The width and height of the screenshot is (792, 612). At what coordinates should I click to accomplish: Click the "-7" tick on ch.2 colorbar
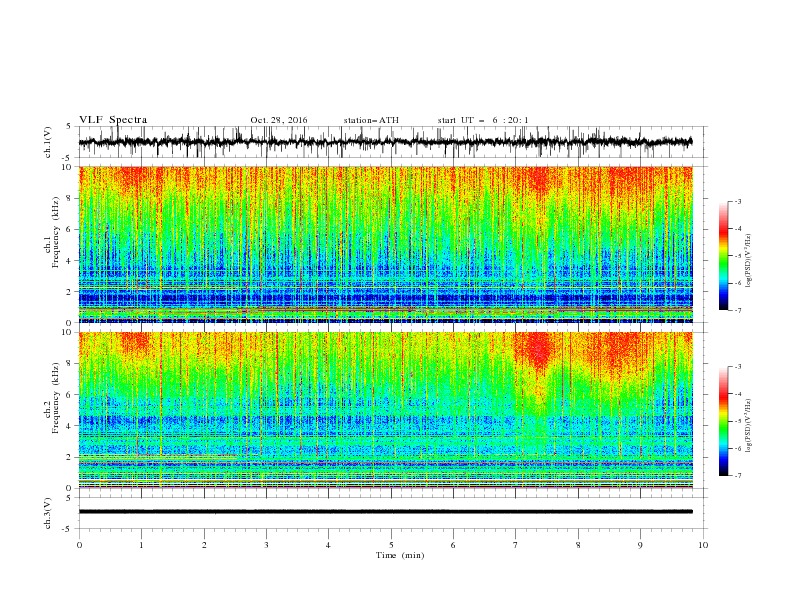[x=738, y=476]
